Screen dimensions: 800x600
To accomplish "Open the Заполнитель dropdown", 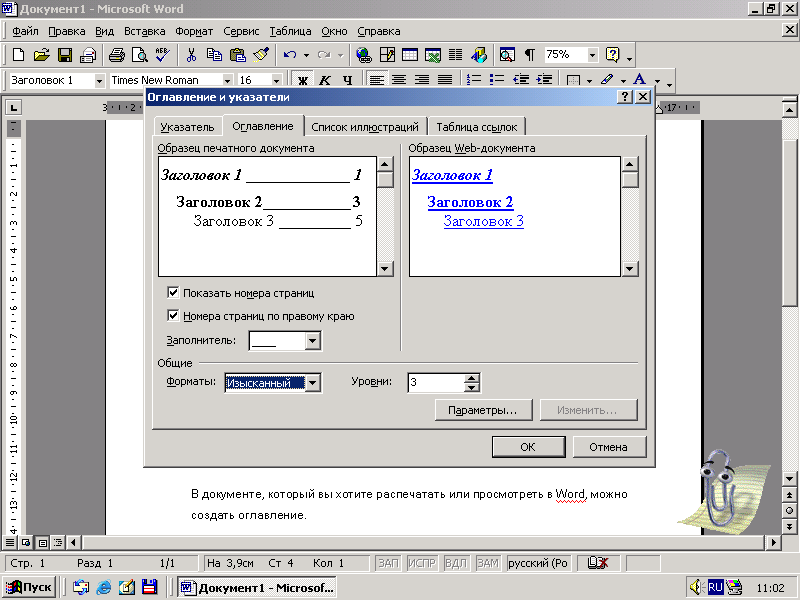I will tap(312, 341).
